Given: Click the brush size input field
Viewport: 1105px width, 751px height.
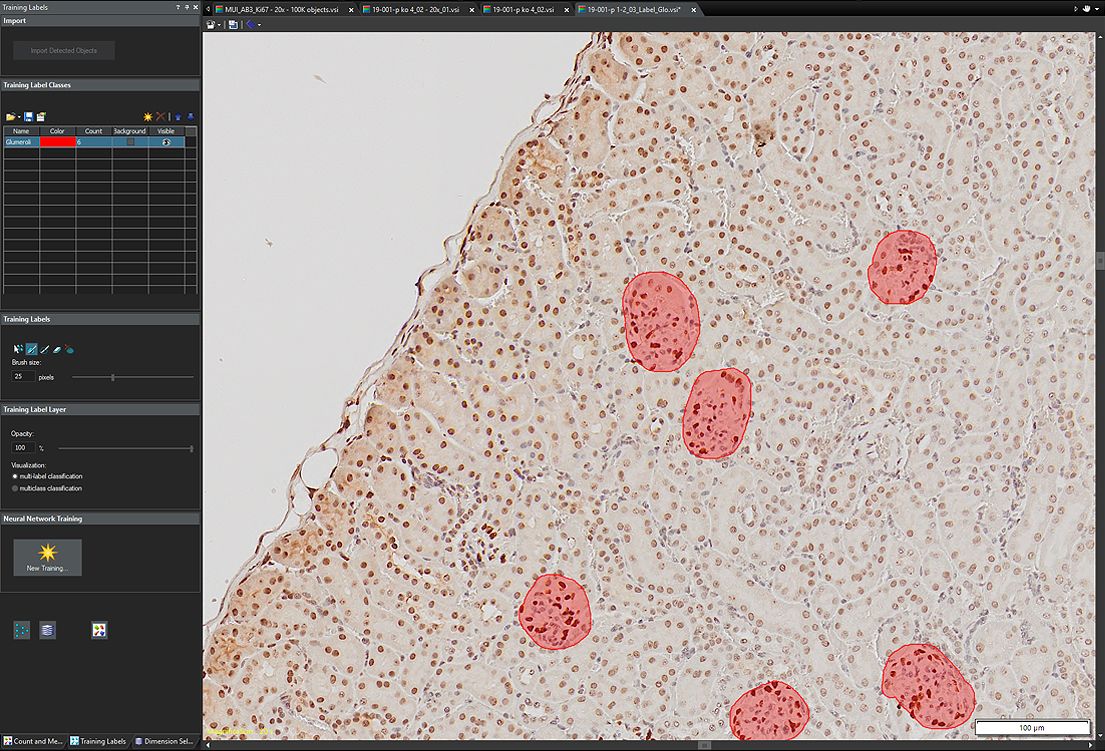Looking at the screenshot, I should click(x=22, y=377).
